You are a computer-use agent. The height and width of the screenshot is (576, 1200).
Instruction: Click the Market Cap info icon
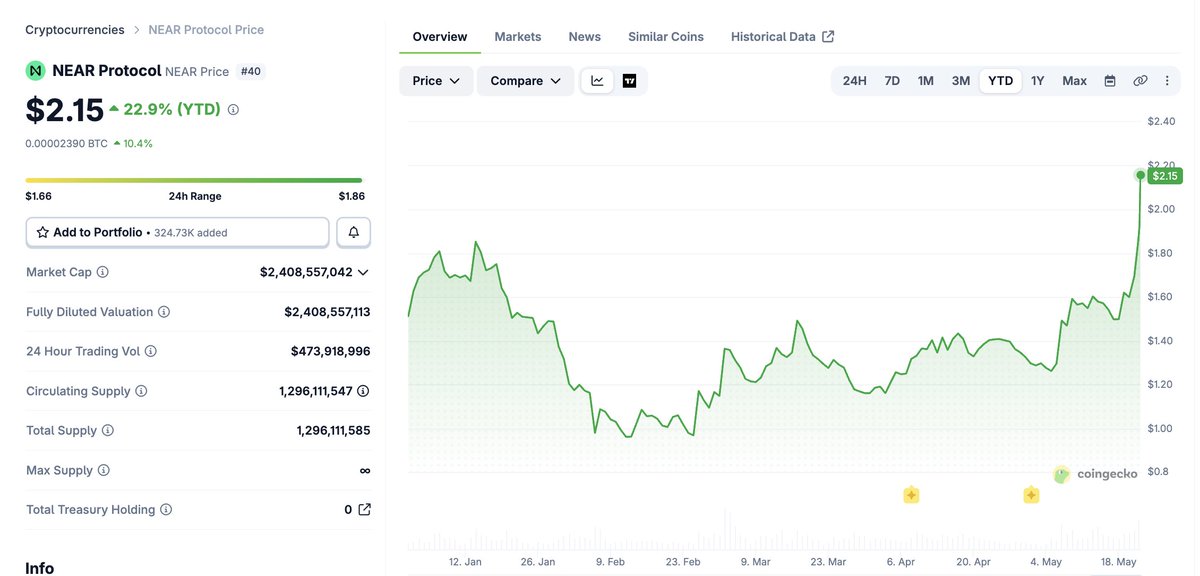coord(102,272)
